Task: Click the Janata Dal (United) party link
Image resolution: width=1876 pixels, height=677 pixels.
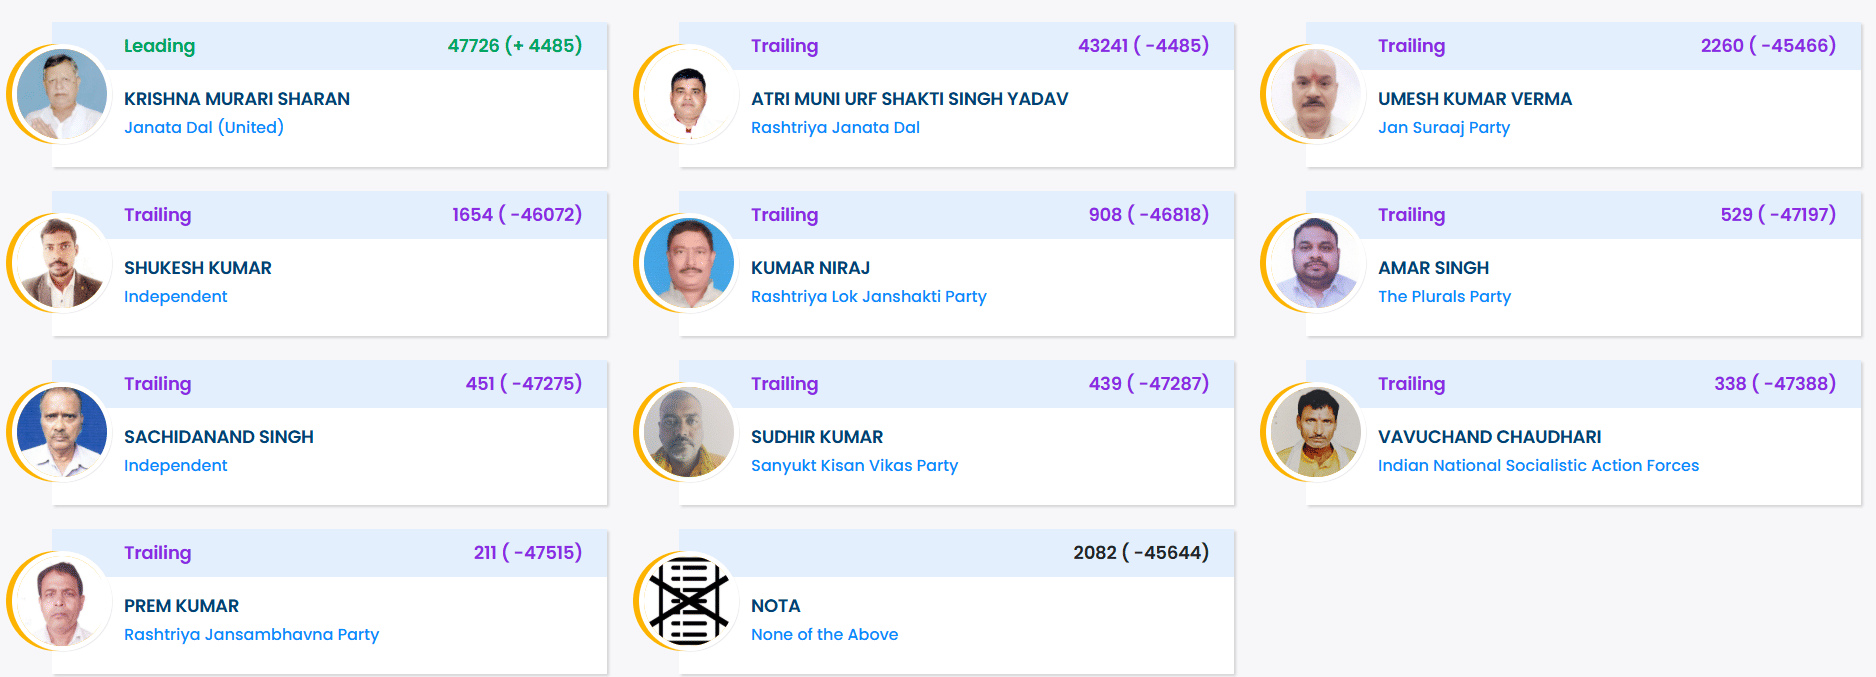Action: (x=204, y=127)
